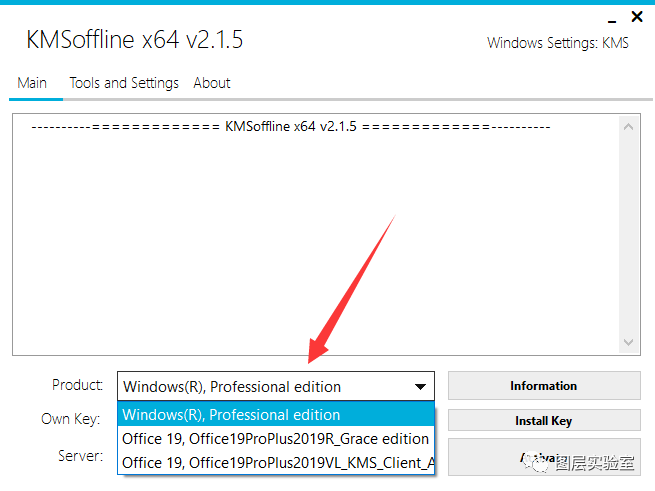Collapse the Product dropdown arrow
The height and width of the screenshot is (491, 655).
pos(420,387)
